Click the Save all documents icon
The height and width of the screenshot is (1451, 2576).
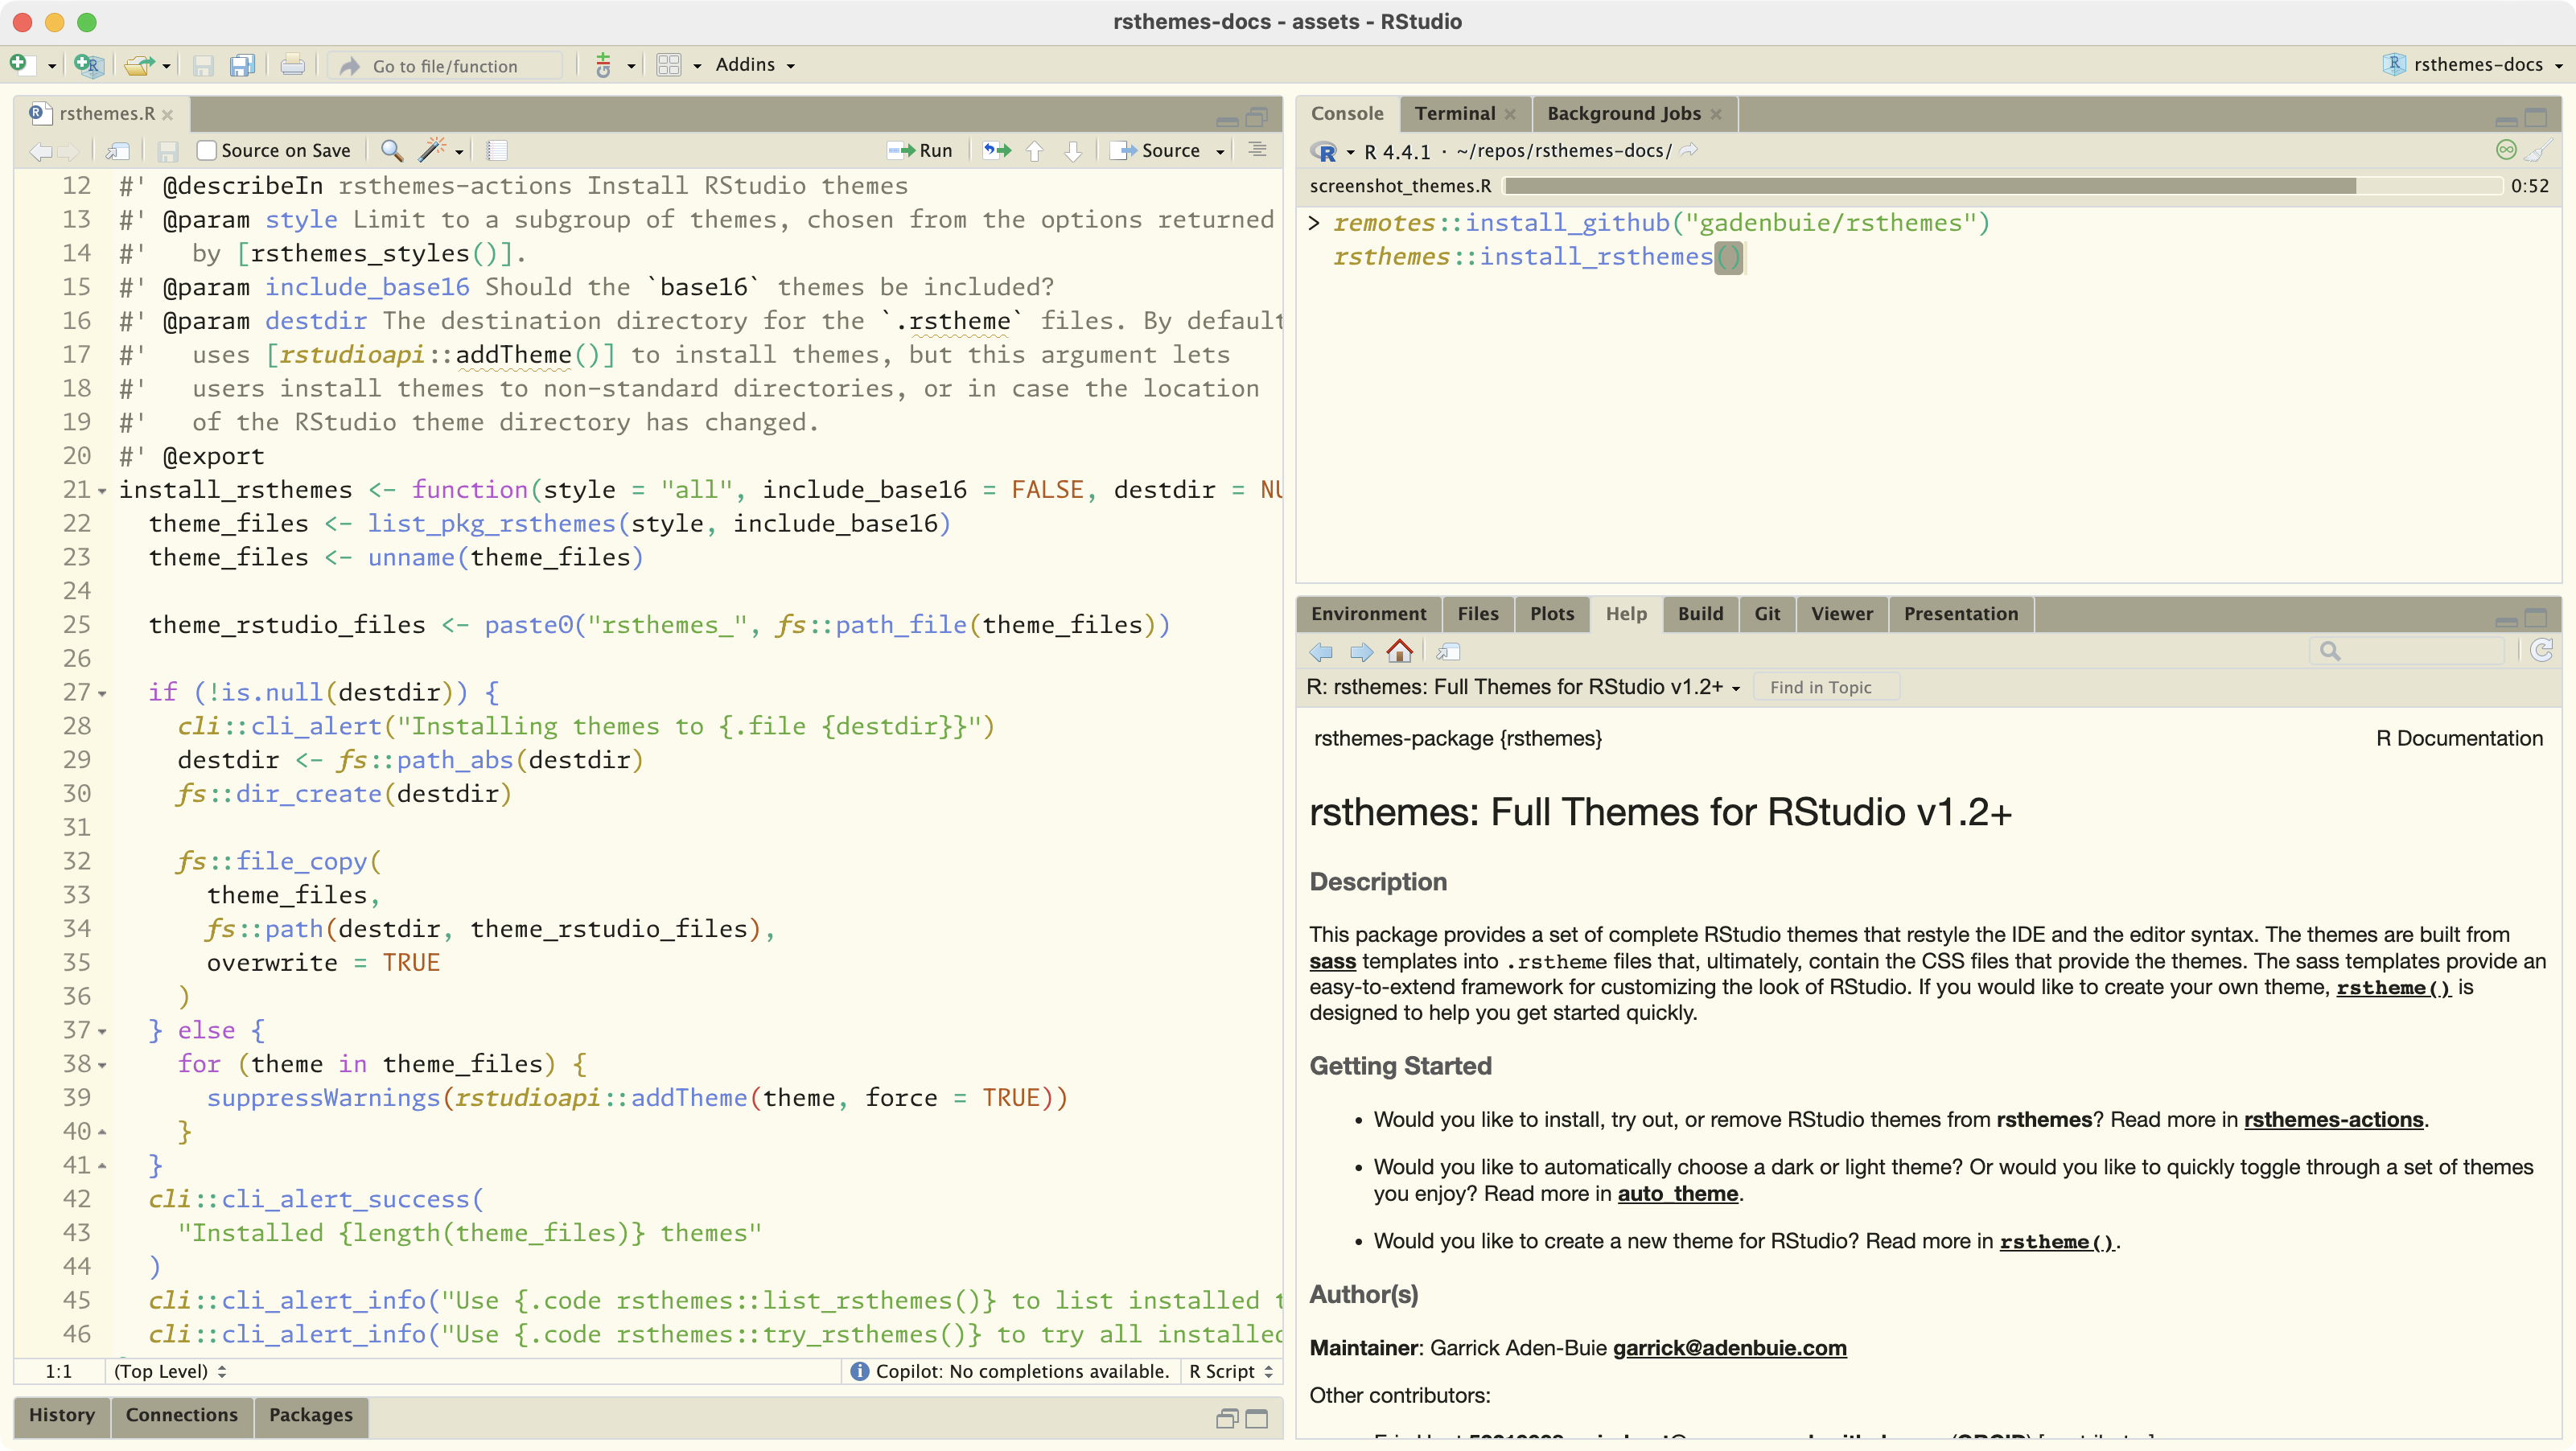pyautogui.click(x=242, y=66)
